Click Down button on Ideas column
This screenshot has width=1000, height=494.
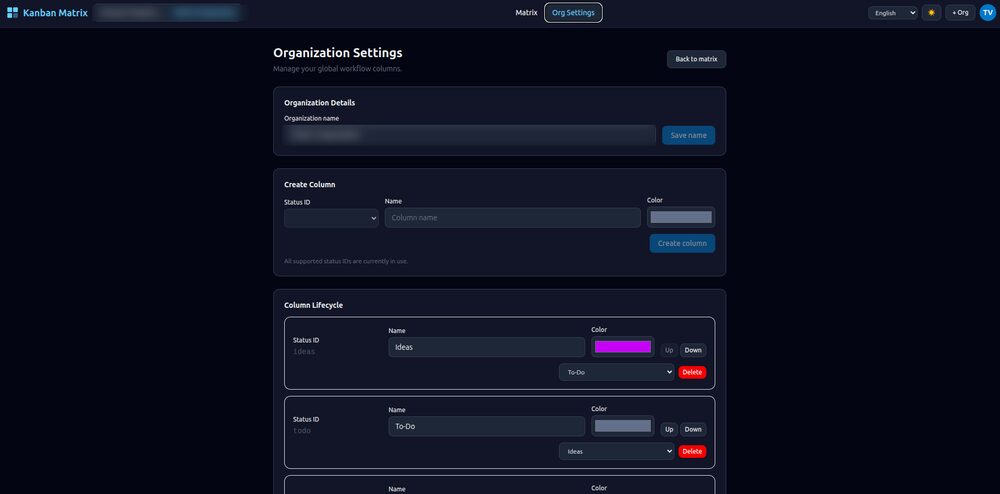(x=693, y=350)
